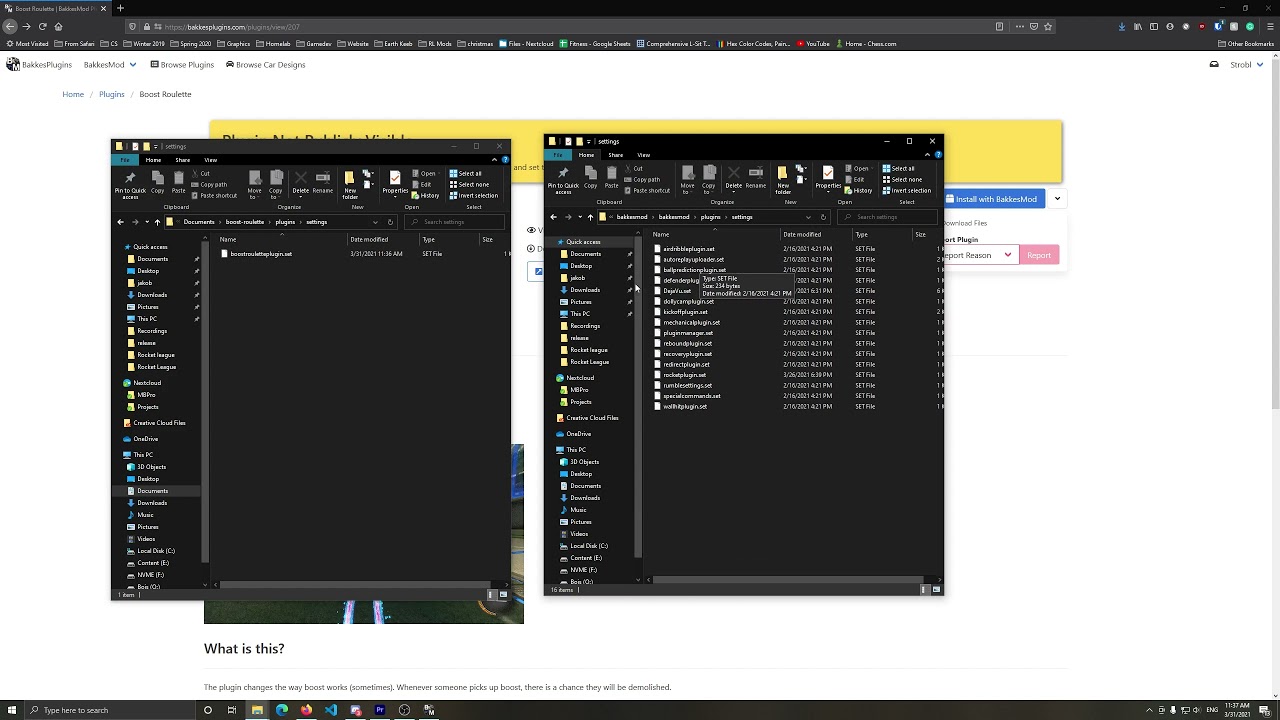Click refresh icon in right Explorer address bar
Viewport: 1280px width, 720px height.
coord(823,217)
